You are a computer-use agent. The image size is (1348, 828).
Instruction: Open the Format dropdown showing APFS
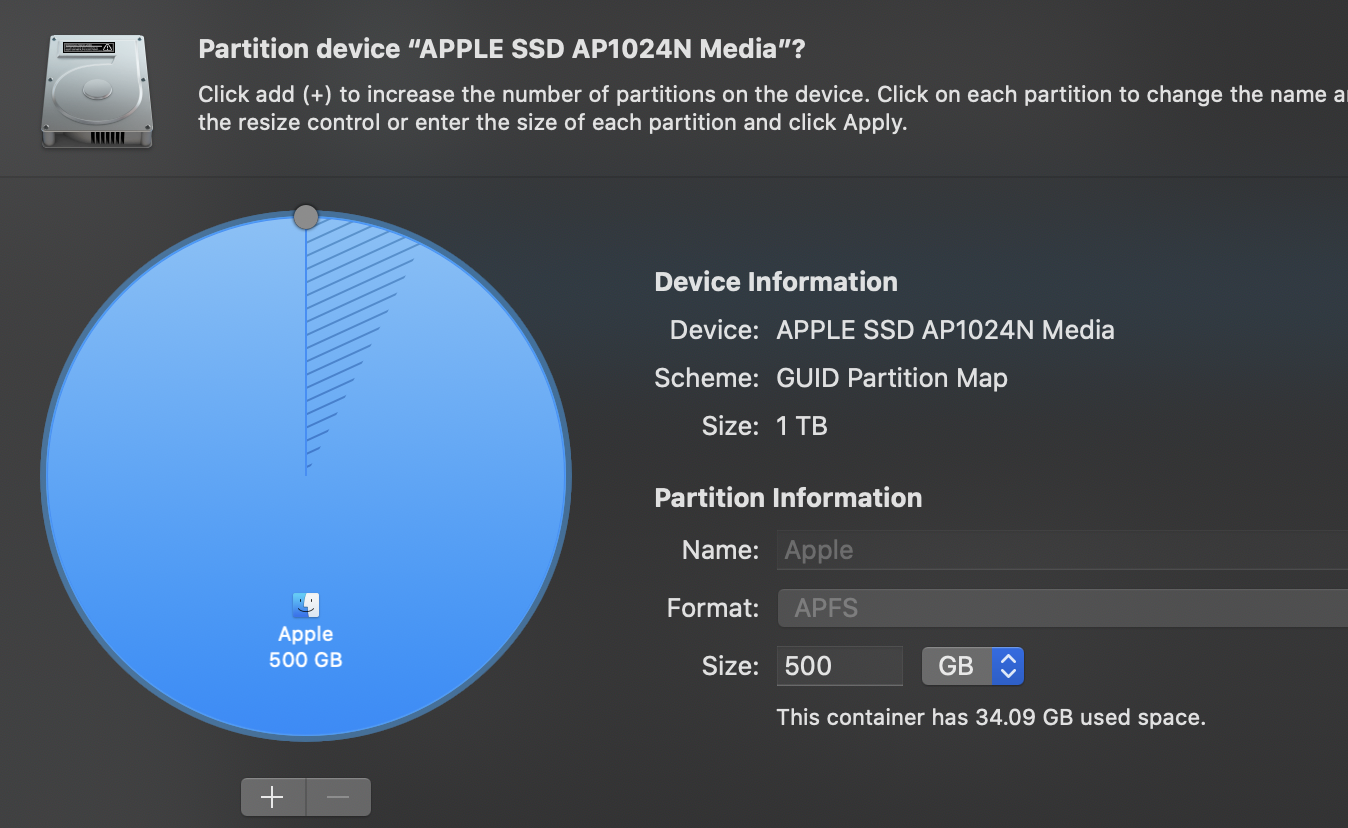(x=1062, y=608)
